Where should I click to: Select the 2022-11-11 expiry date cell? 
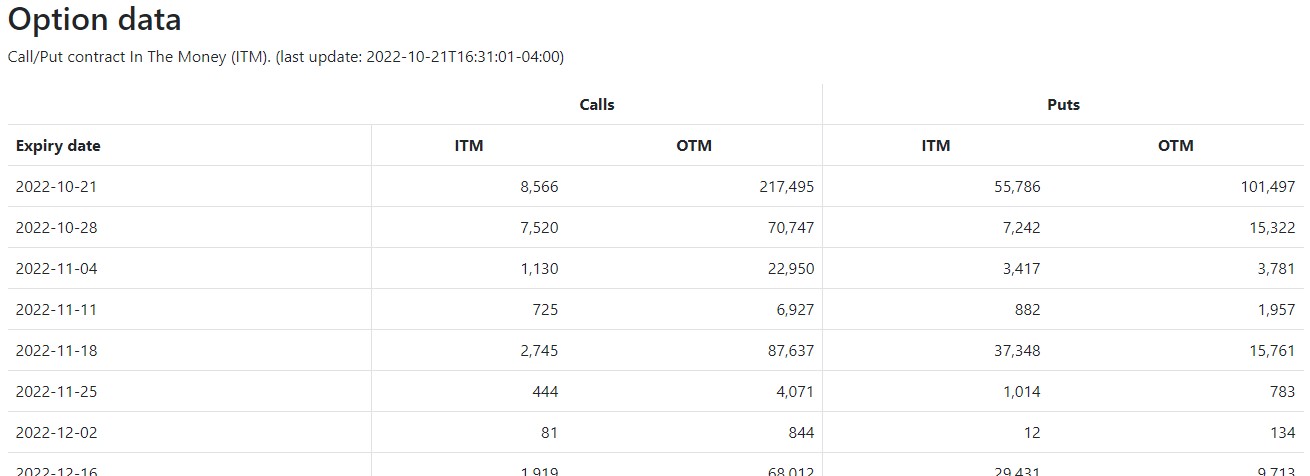point(56,310)
